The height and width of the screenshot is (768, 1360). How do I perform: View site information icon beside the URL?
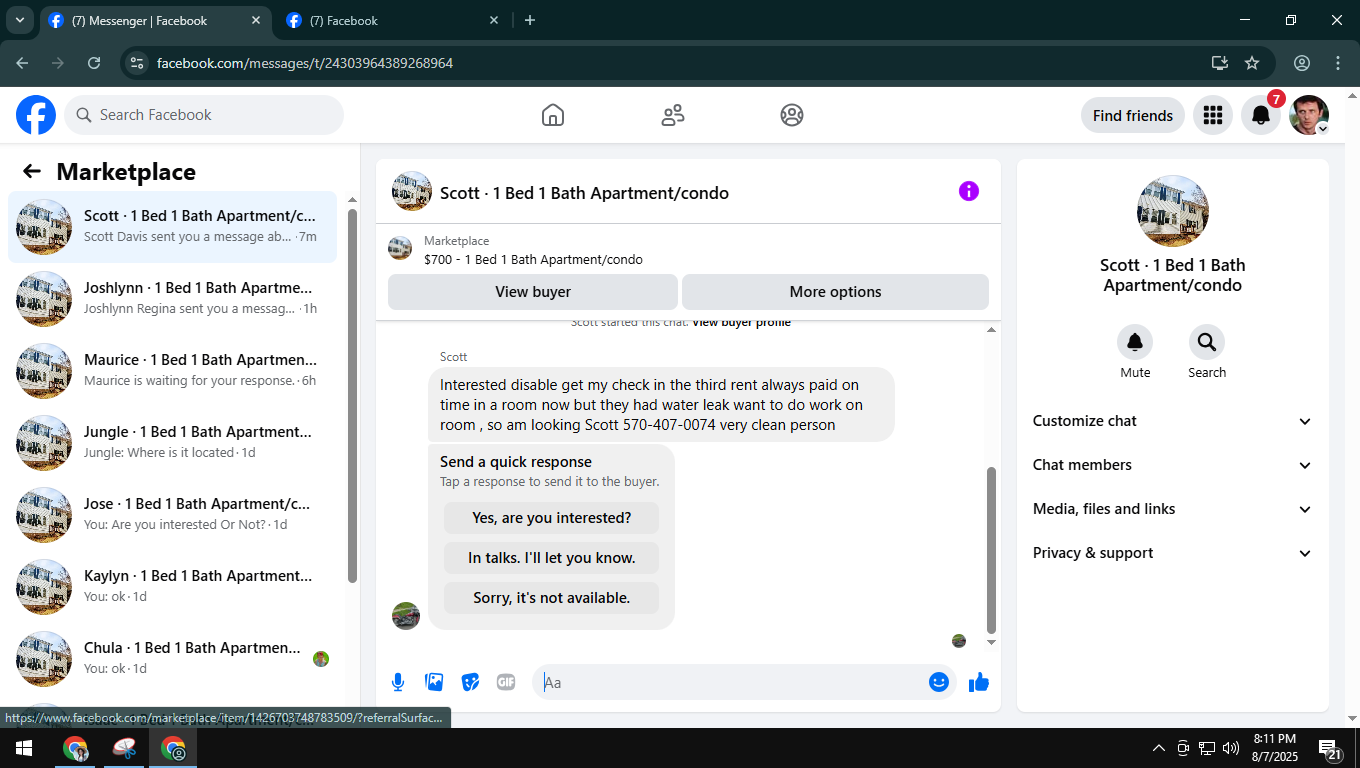pos(137,63)
